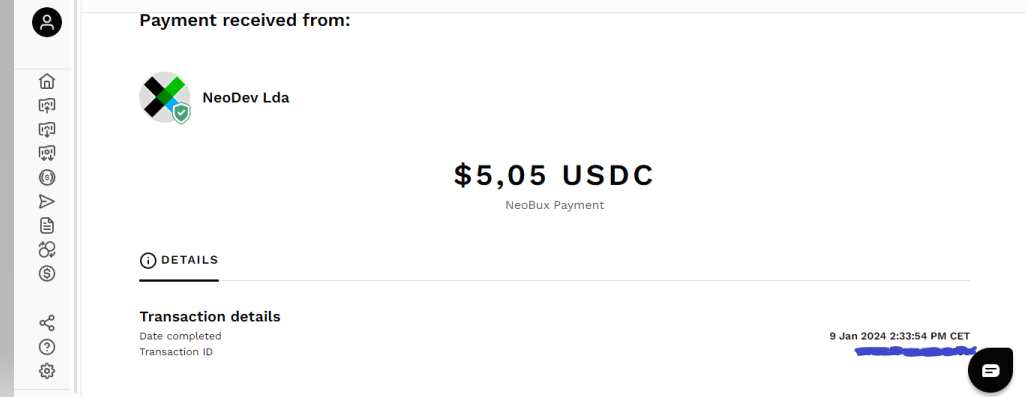
Task: Open the deposit money icon with up arrow
Action: point(47,105)
